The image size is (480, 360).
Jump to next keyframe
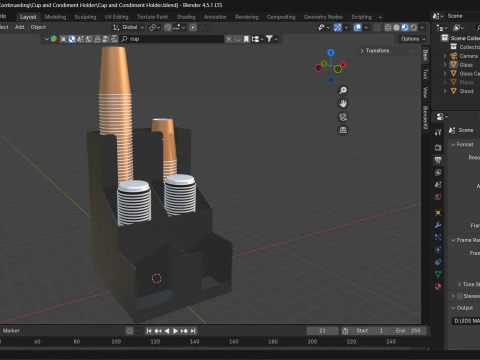184,331
